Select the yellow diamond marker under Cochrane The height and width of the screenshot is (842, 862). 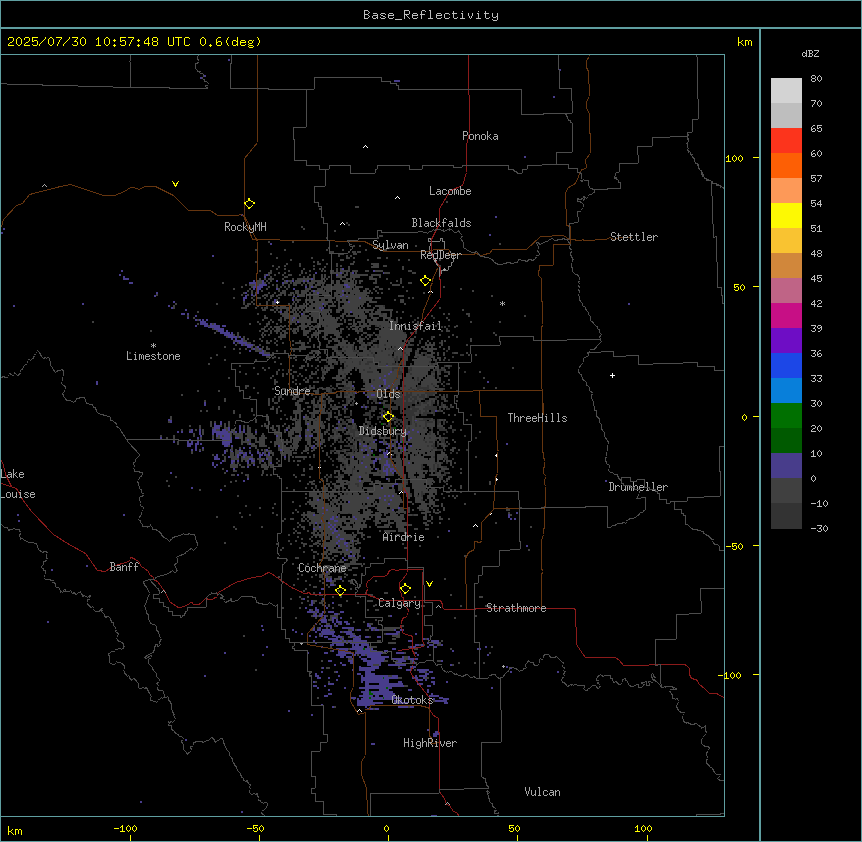click(340, 591)
